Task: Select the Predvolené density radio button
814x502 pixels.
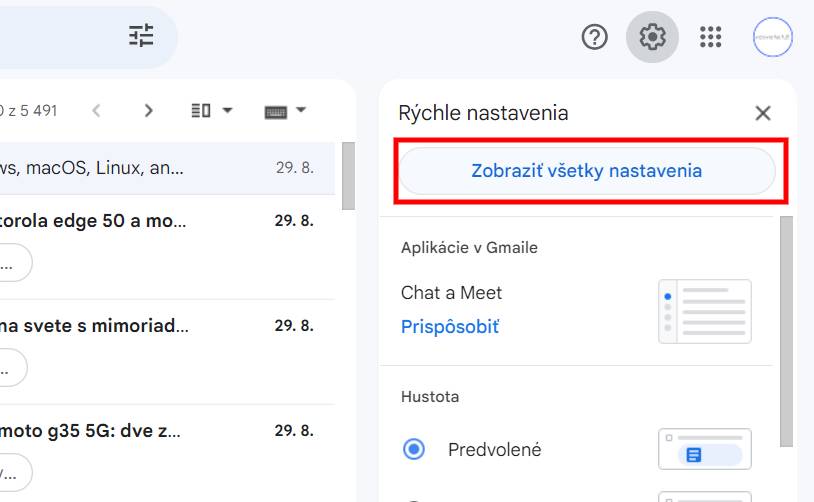Action: 414,449
